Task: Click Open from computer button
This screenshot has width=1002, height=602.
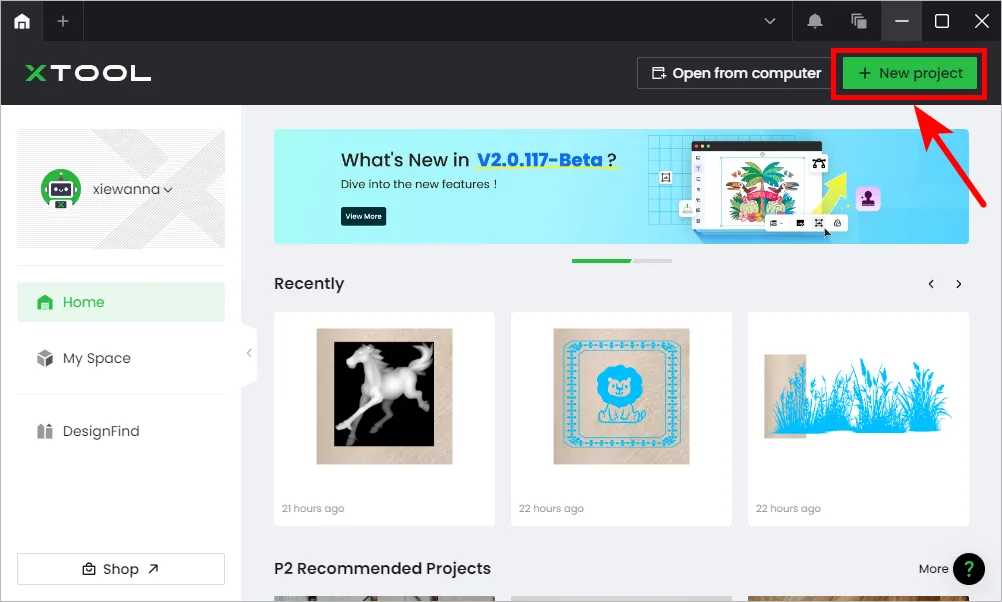Action: tap(736, 73)
